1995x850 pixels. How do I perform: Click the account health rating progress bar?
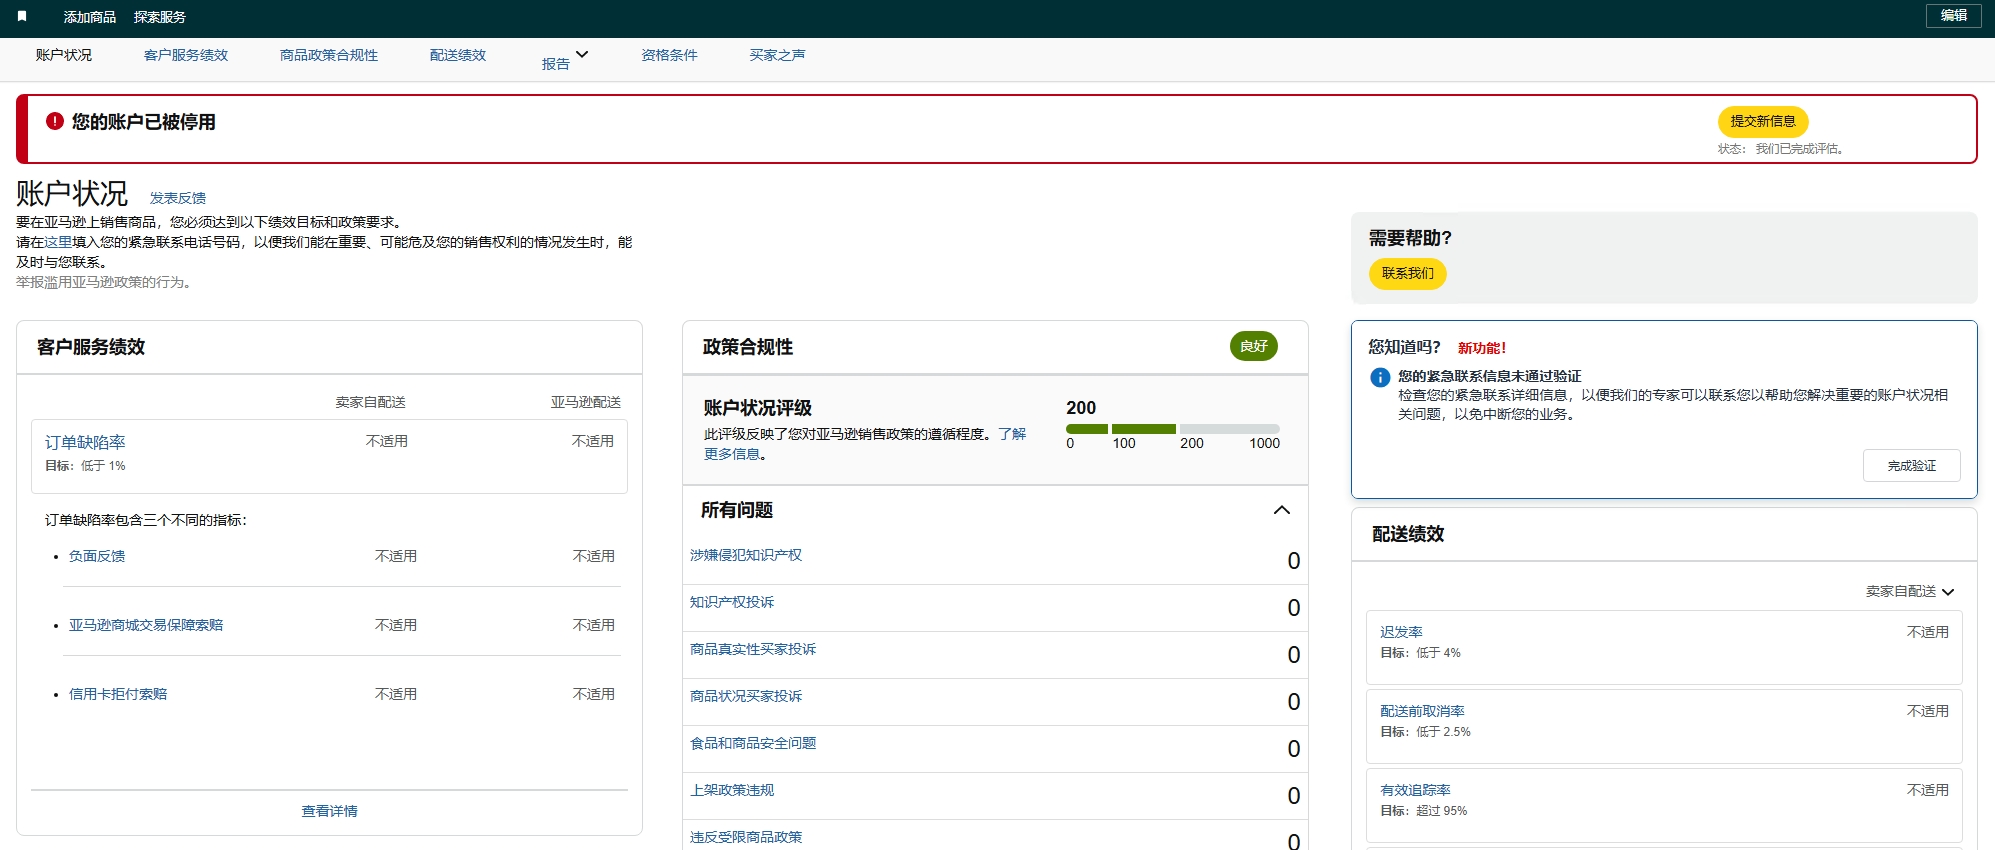click(1172, 429)
